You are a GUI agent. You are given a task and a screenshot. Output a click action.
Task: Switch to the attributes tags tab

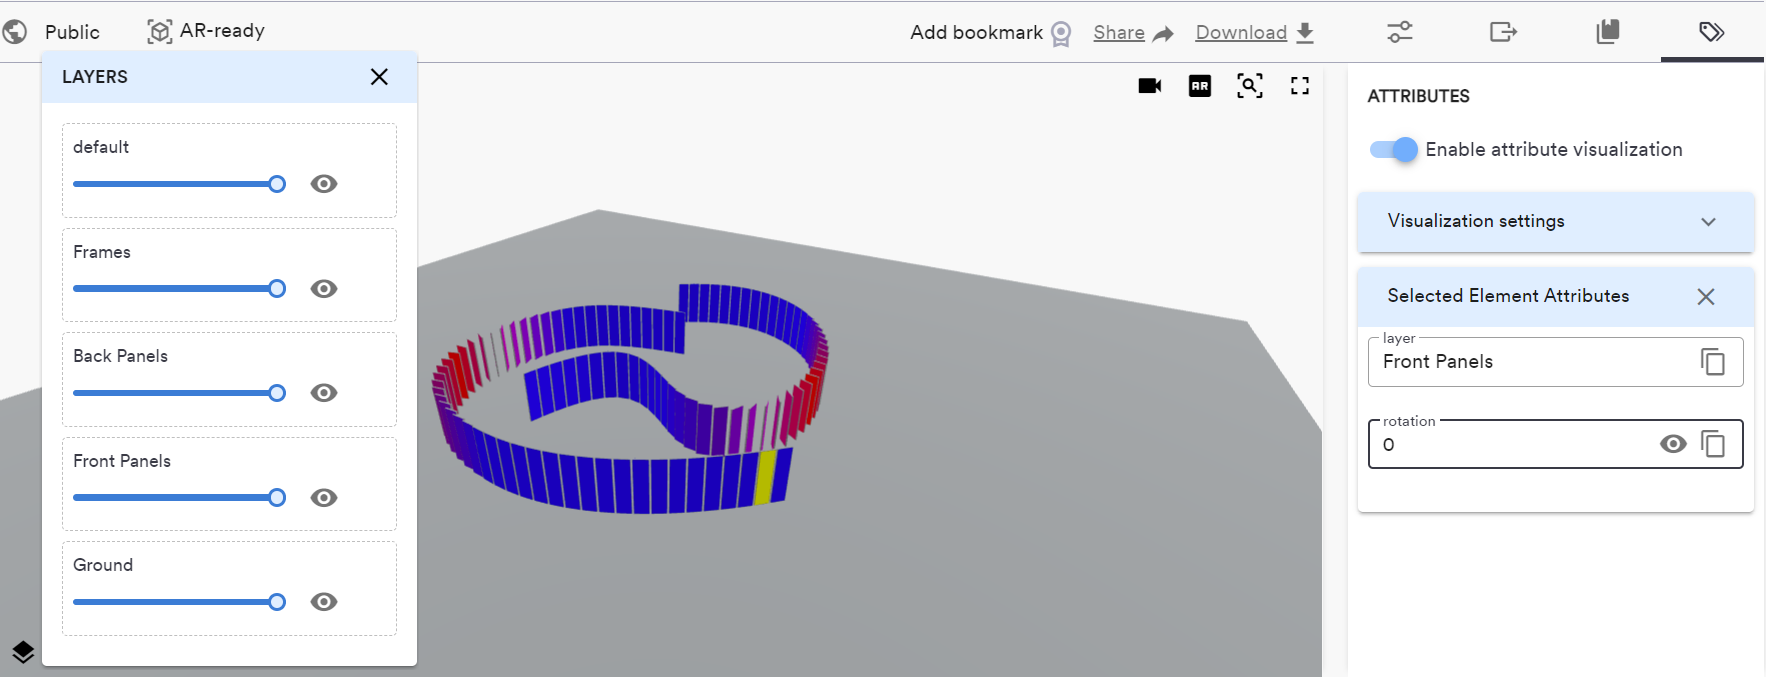tap(1712, 32)
